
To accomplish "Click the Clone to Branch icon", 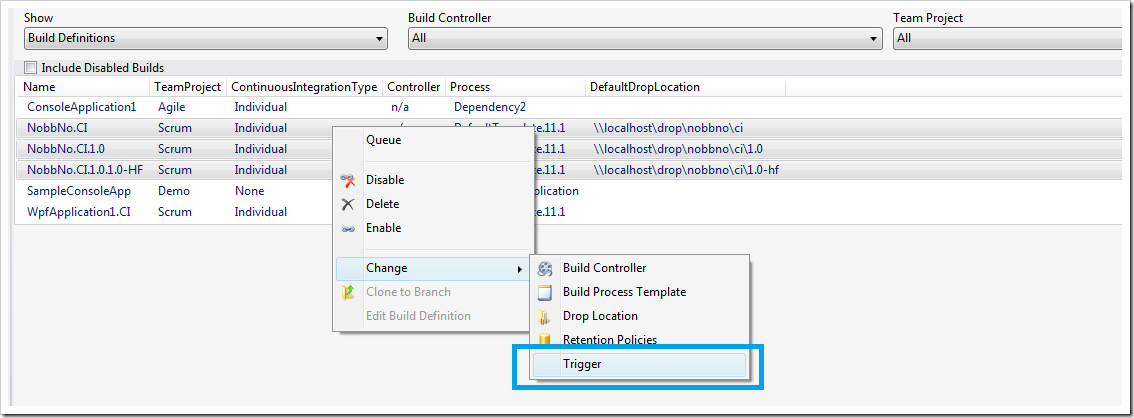I will pyautogui.click(x=348, y=292).
